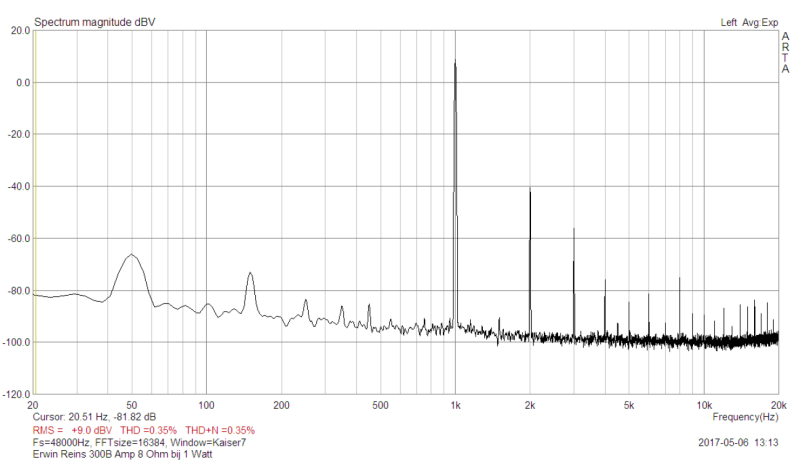Screen dimensions: 799x468
Task: Click the 'Avg:Exp' averaging label
Action: coord(760,22)
